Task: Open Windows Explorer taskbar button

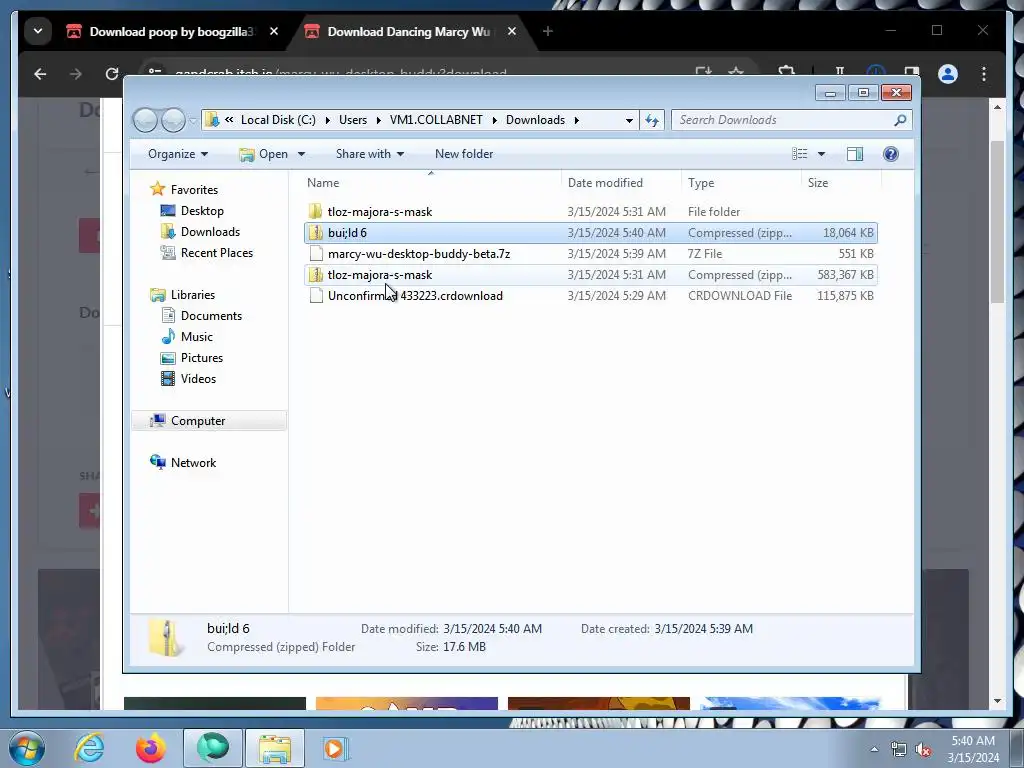Action: point(275,748)
